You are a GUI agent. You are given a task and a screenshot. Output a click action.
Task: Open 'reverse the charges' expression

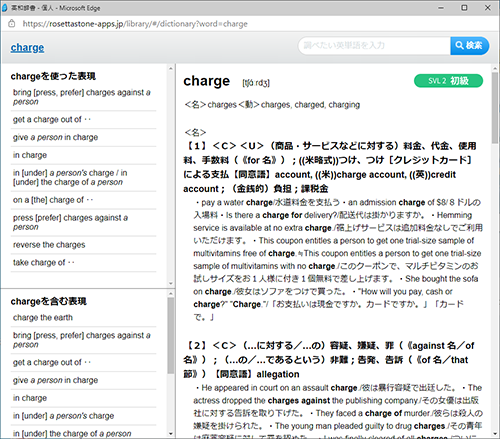point(83,245)
